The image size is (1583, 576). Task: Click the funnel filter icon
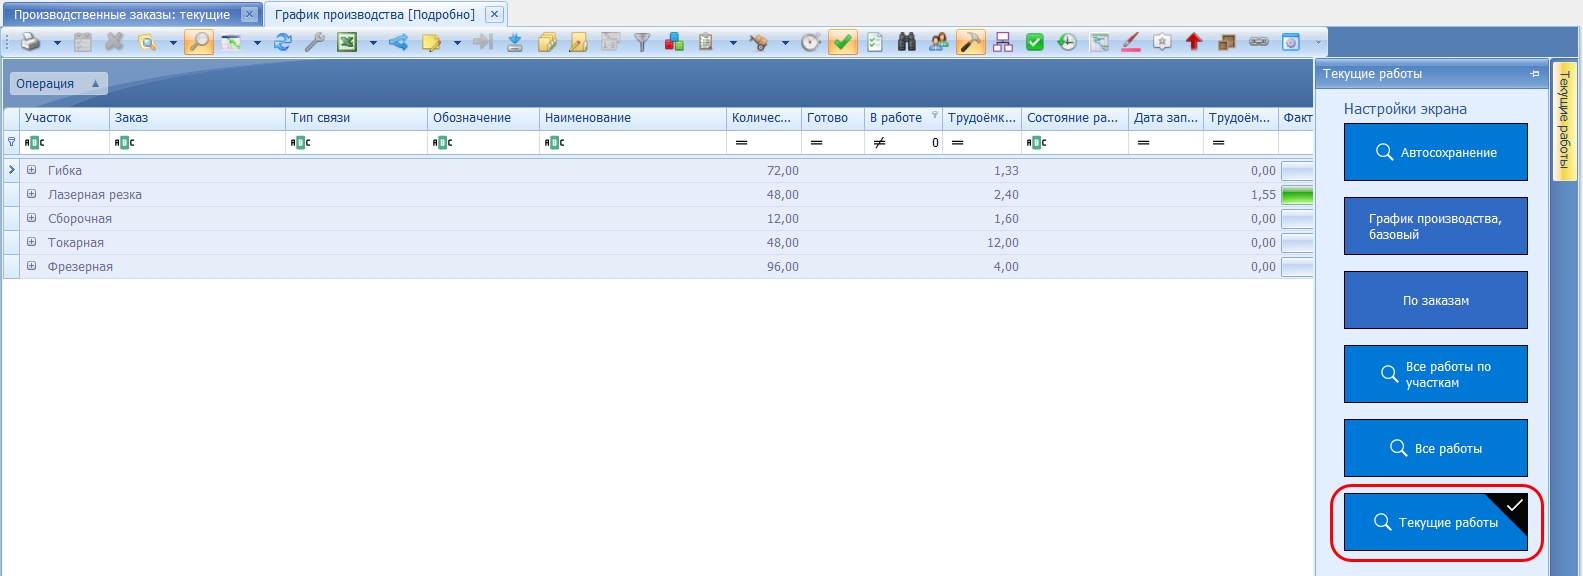tap(643, 42)
